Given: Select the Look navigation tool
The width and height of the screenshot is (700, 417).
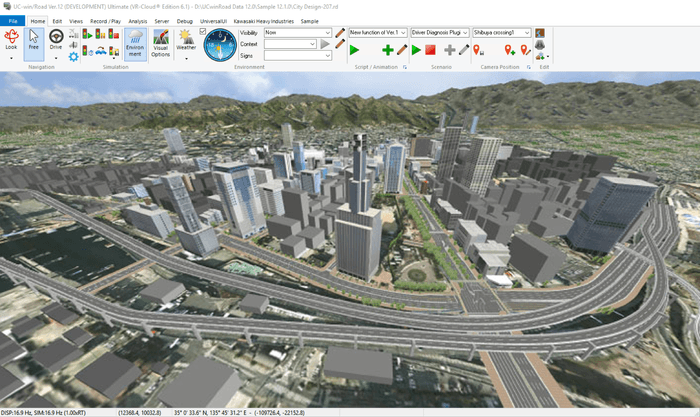Looking at the screenshot, I should click(x=11, y=40).
